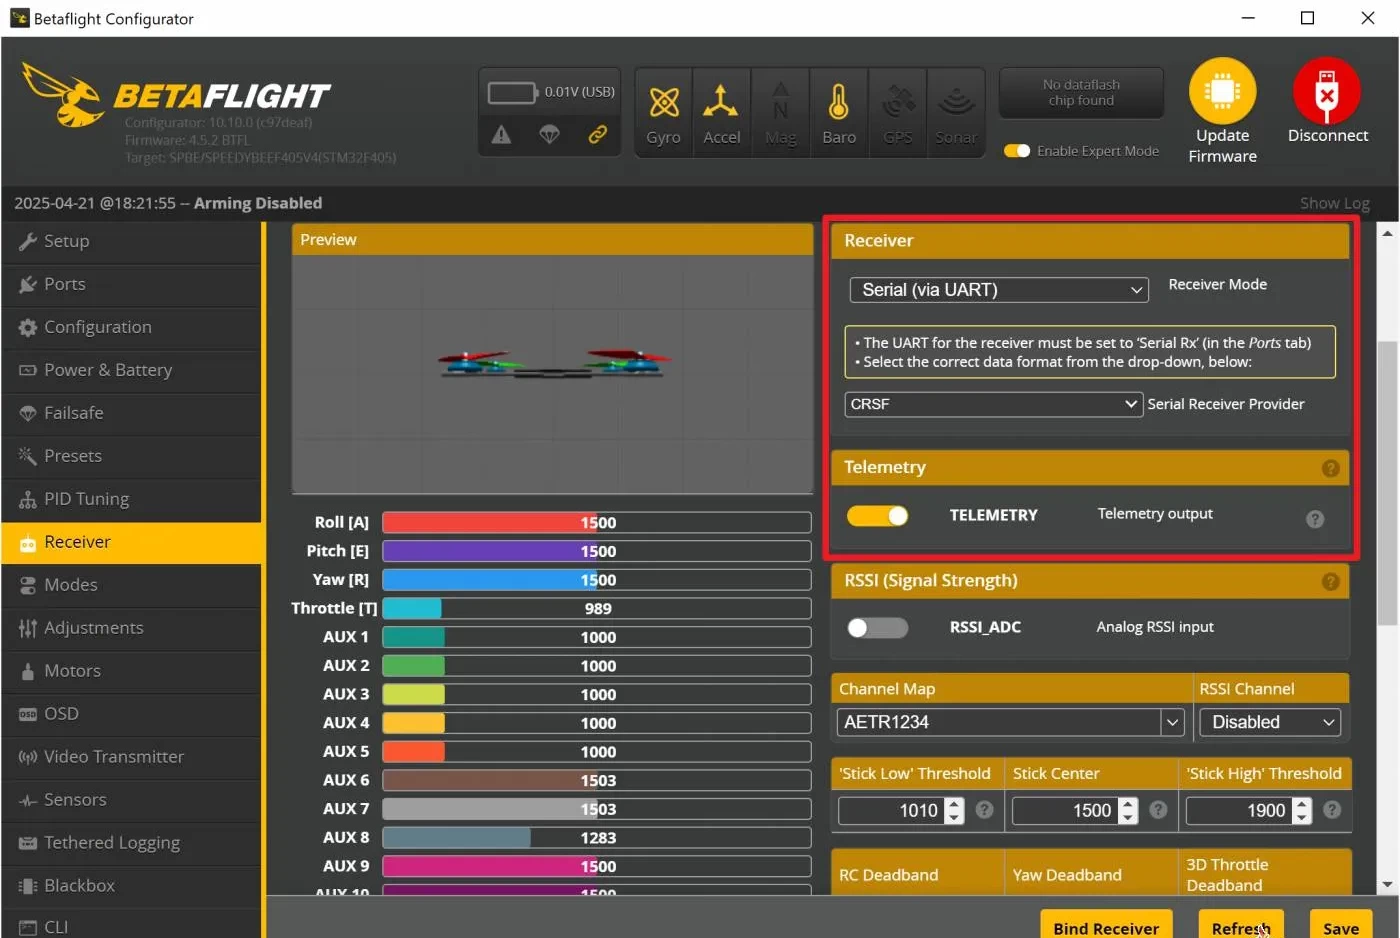Open the Ports tab
The height and width of the screenshot is (938, 1400).
[x=132, y=284]
